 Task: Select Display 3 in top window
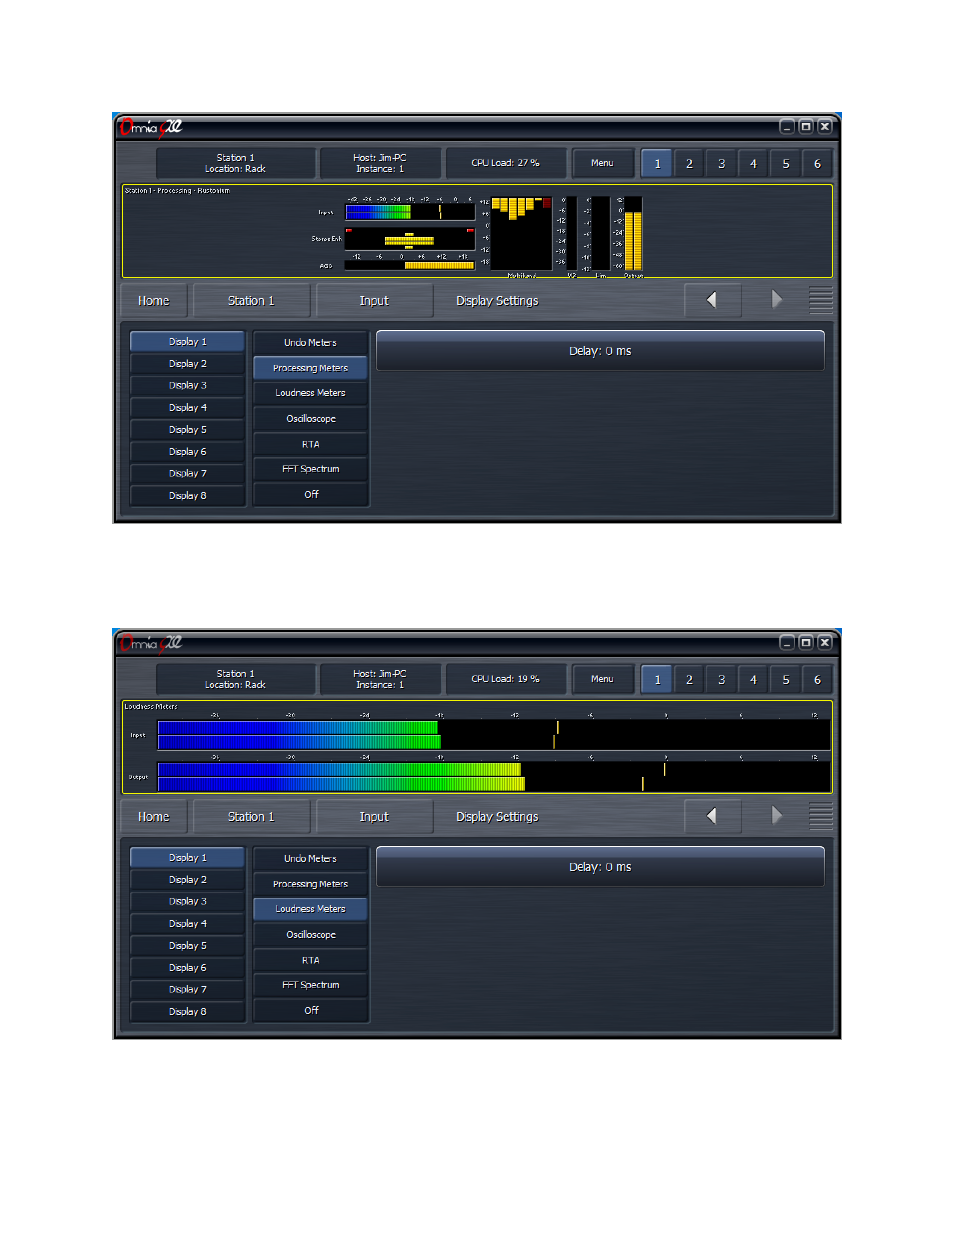click(x=188, y=386)
